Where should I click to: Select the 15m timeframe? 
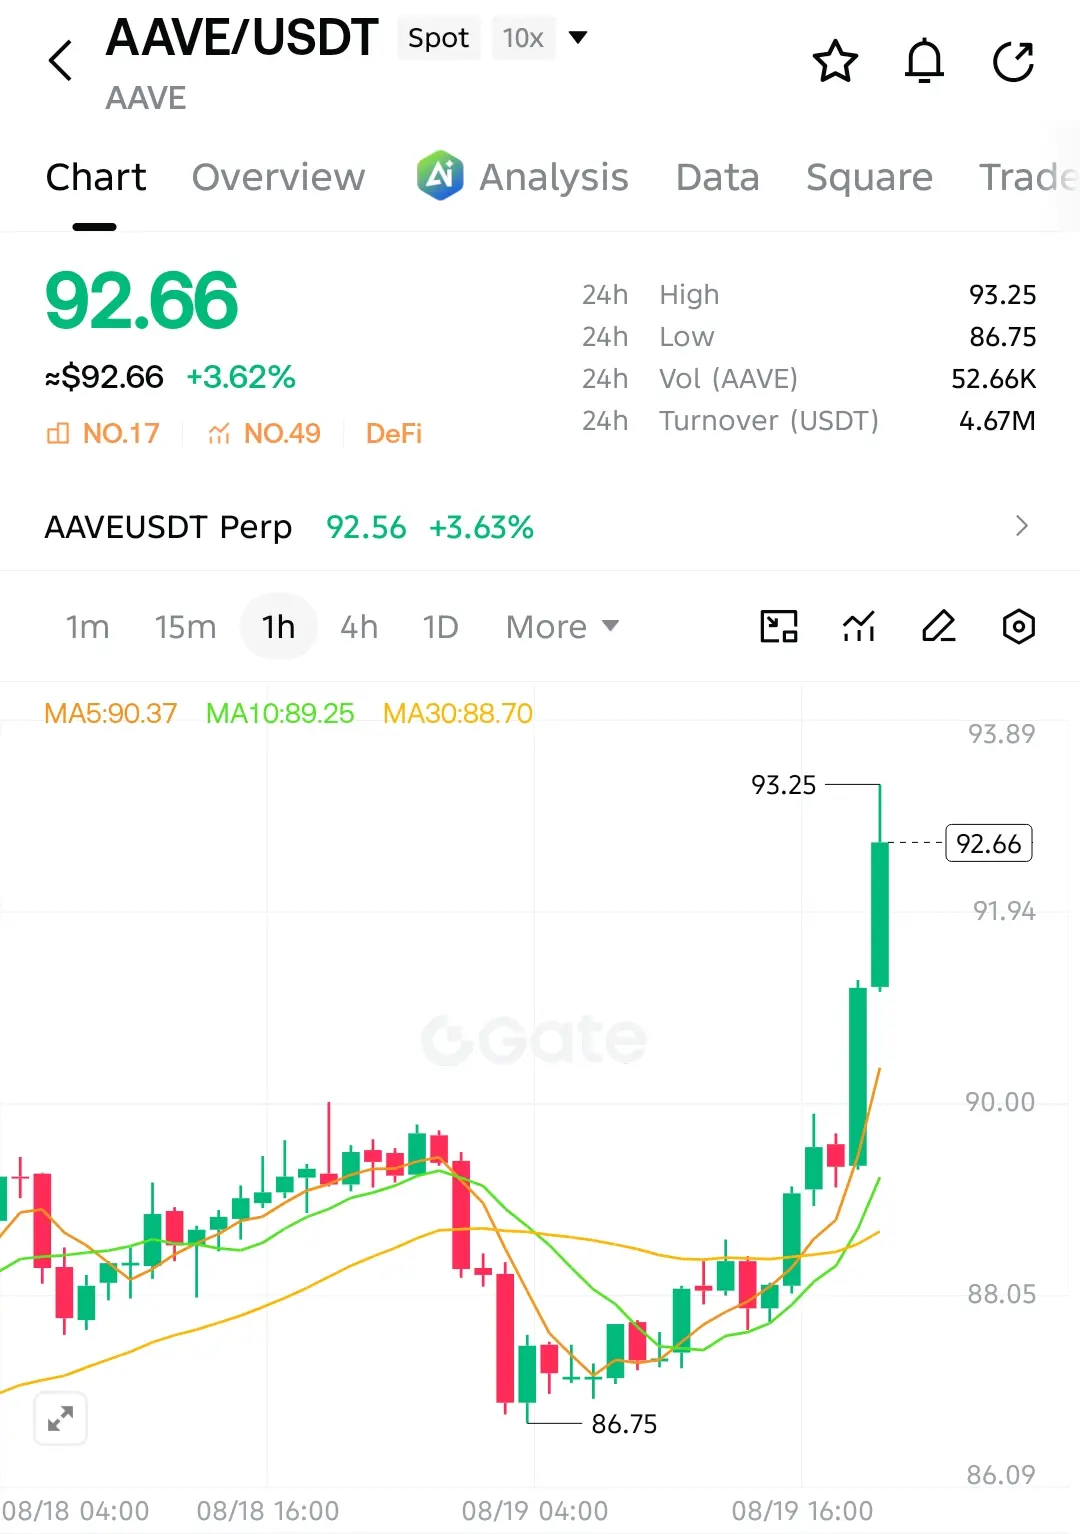pos(185,627)
